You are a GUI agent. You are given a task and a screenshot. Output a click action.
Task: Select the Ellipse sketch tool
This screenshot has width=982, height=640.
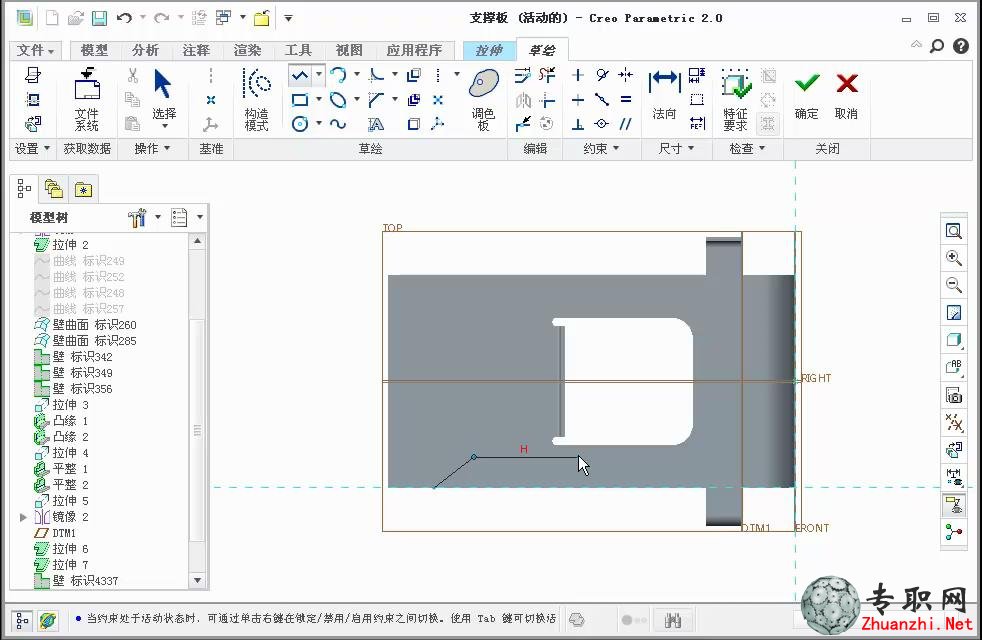pyautogui.click(x=338, y=100)
